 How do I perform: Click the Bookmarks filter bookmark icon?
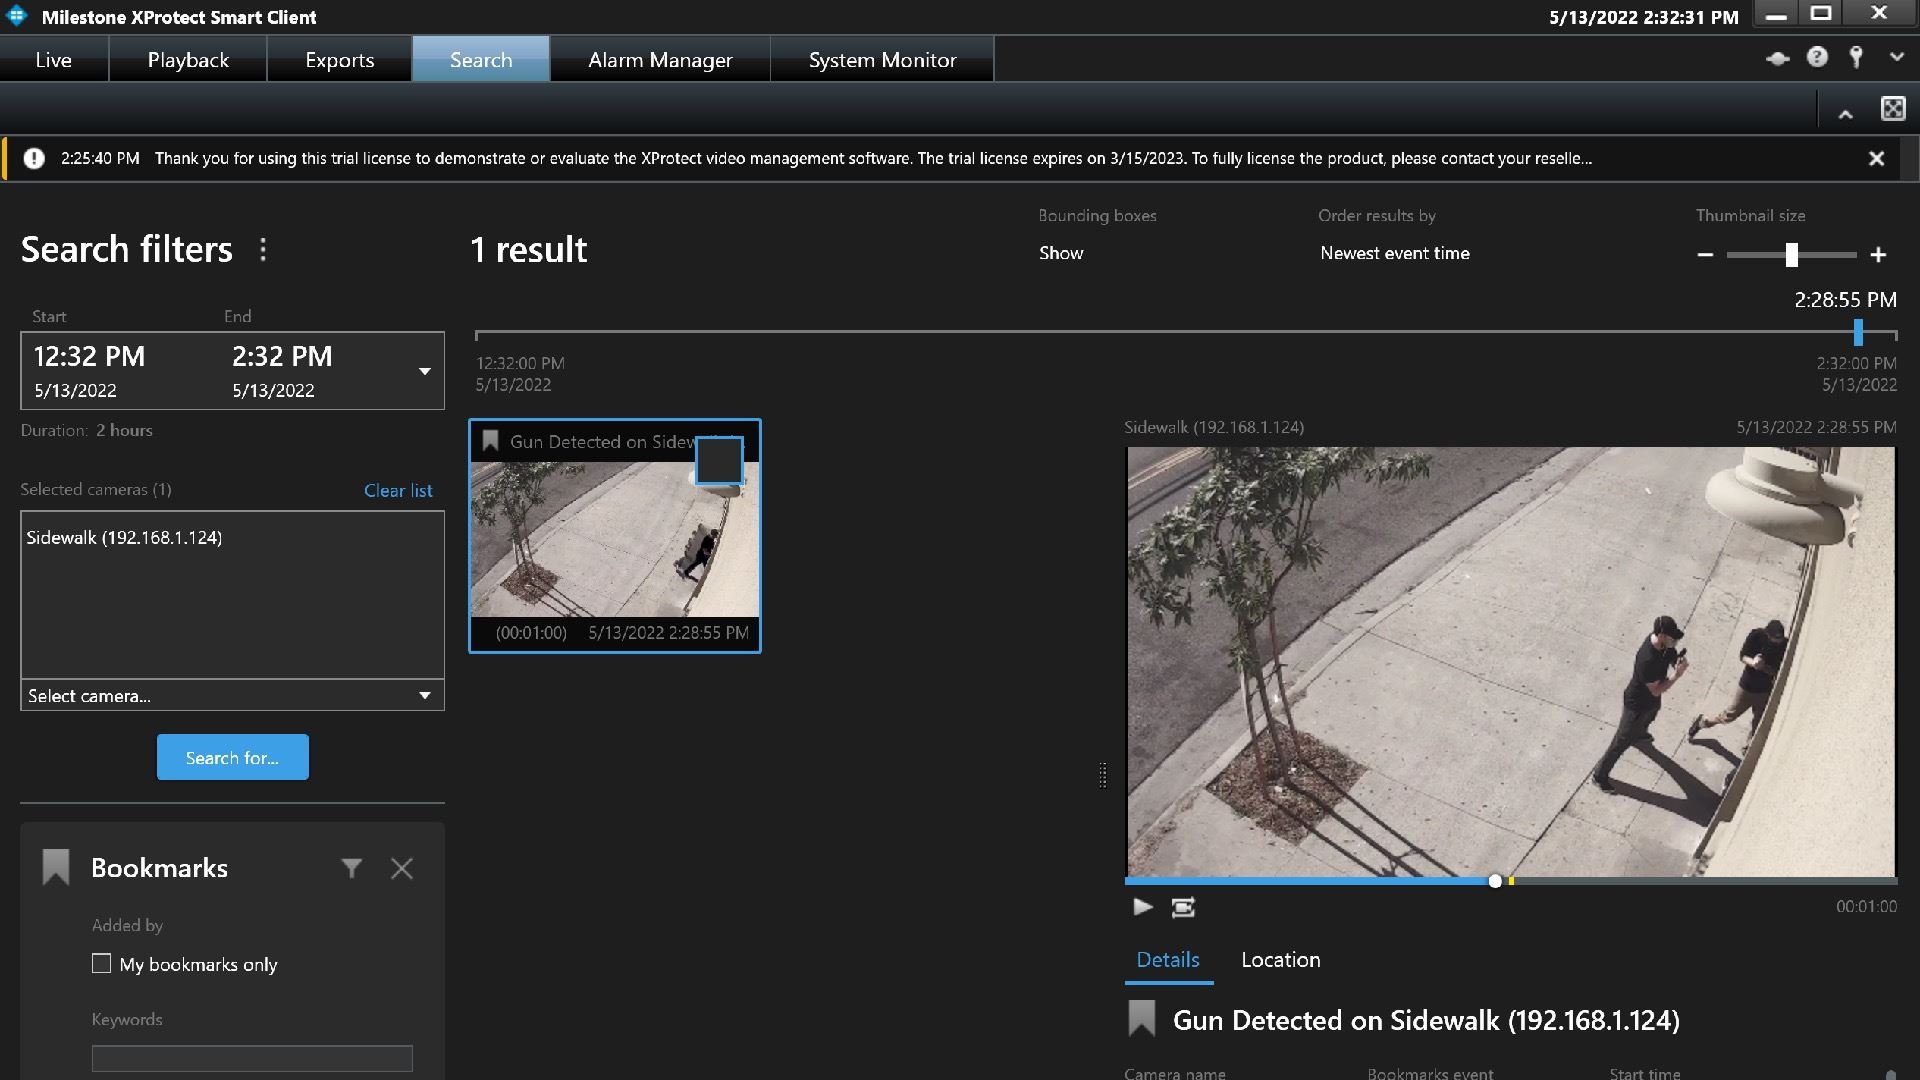pyautogui.click(x=56, y=867)
